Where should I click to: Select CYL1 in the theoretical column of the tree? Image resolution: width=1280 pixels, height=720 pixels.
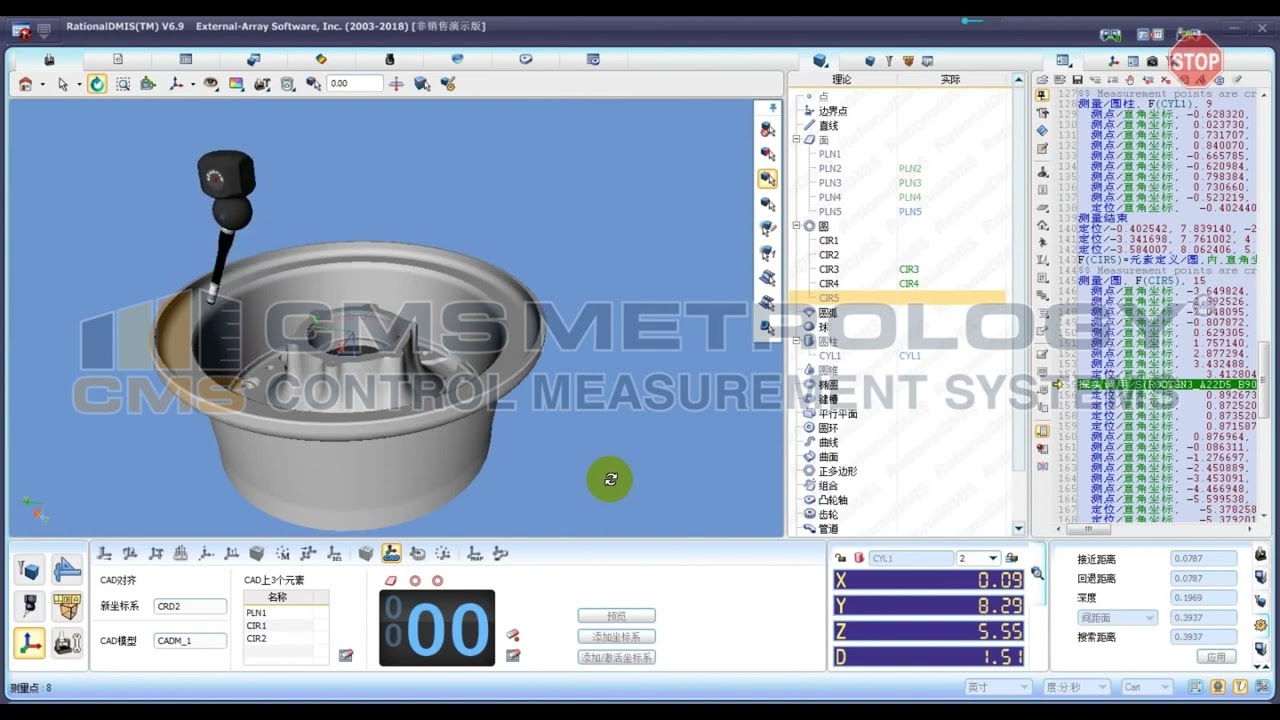830,356
